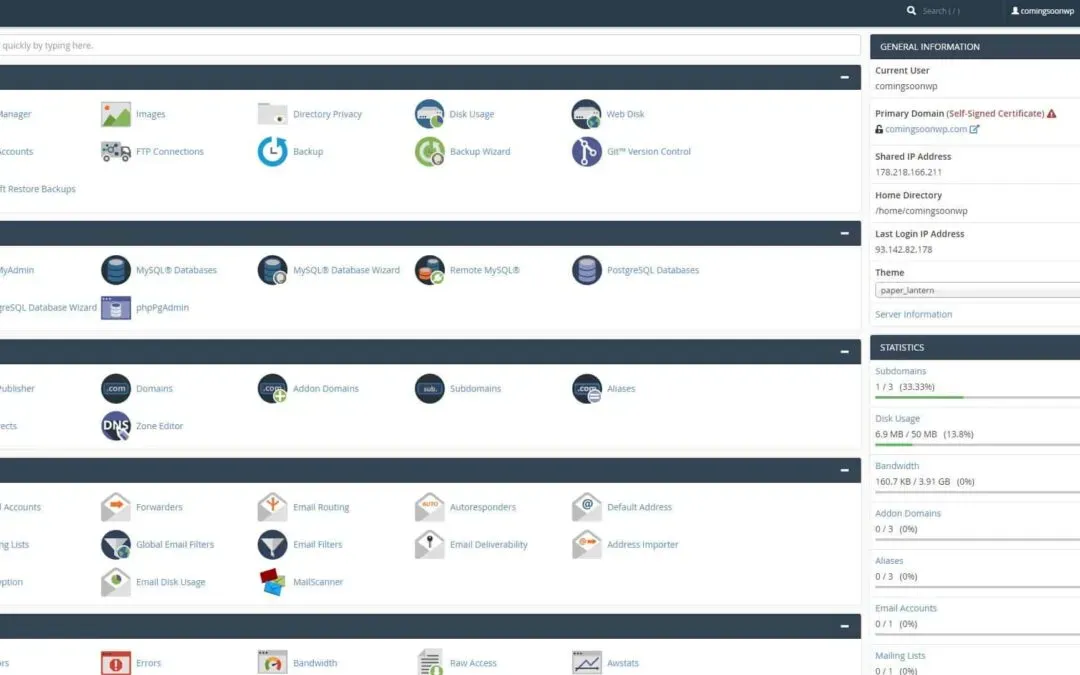Select the shared IP 178.218.166.211 text
Screen dimensions: 1080x675
point(908,173)
